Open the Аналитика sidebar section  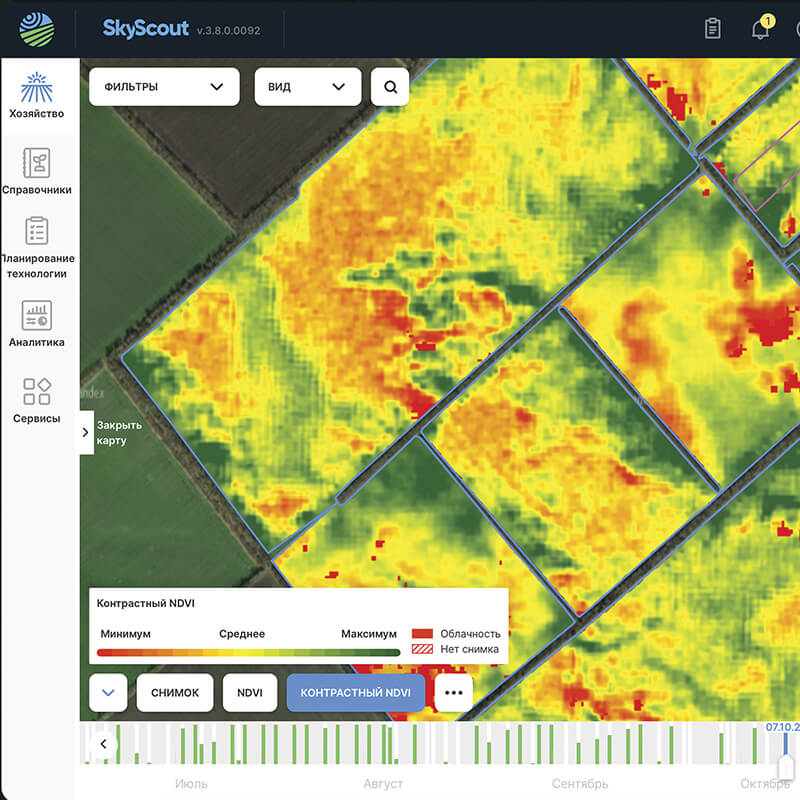tap(37, 324)
